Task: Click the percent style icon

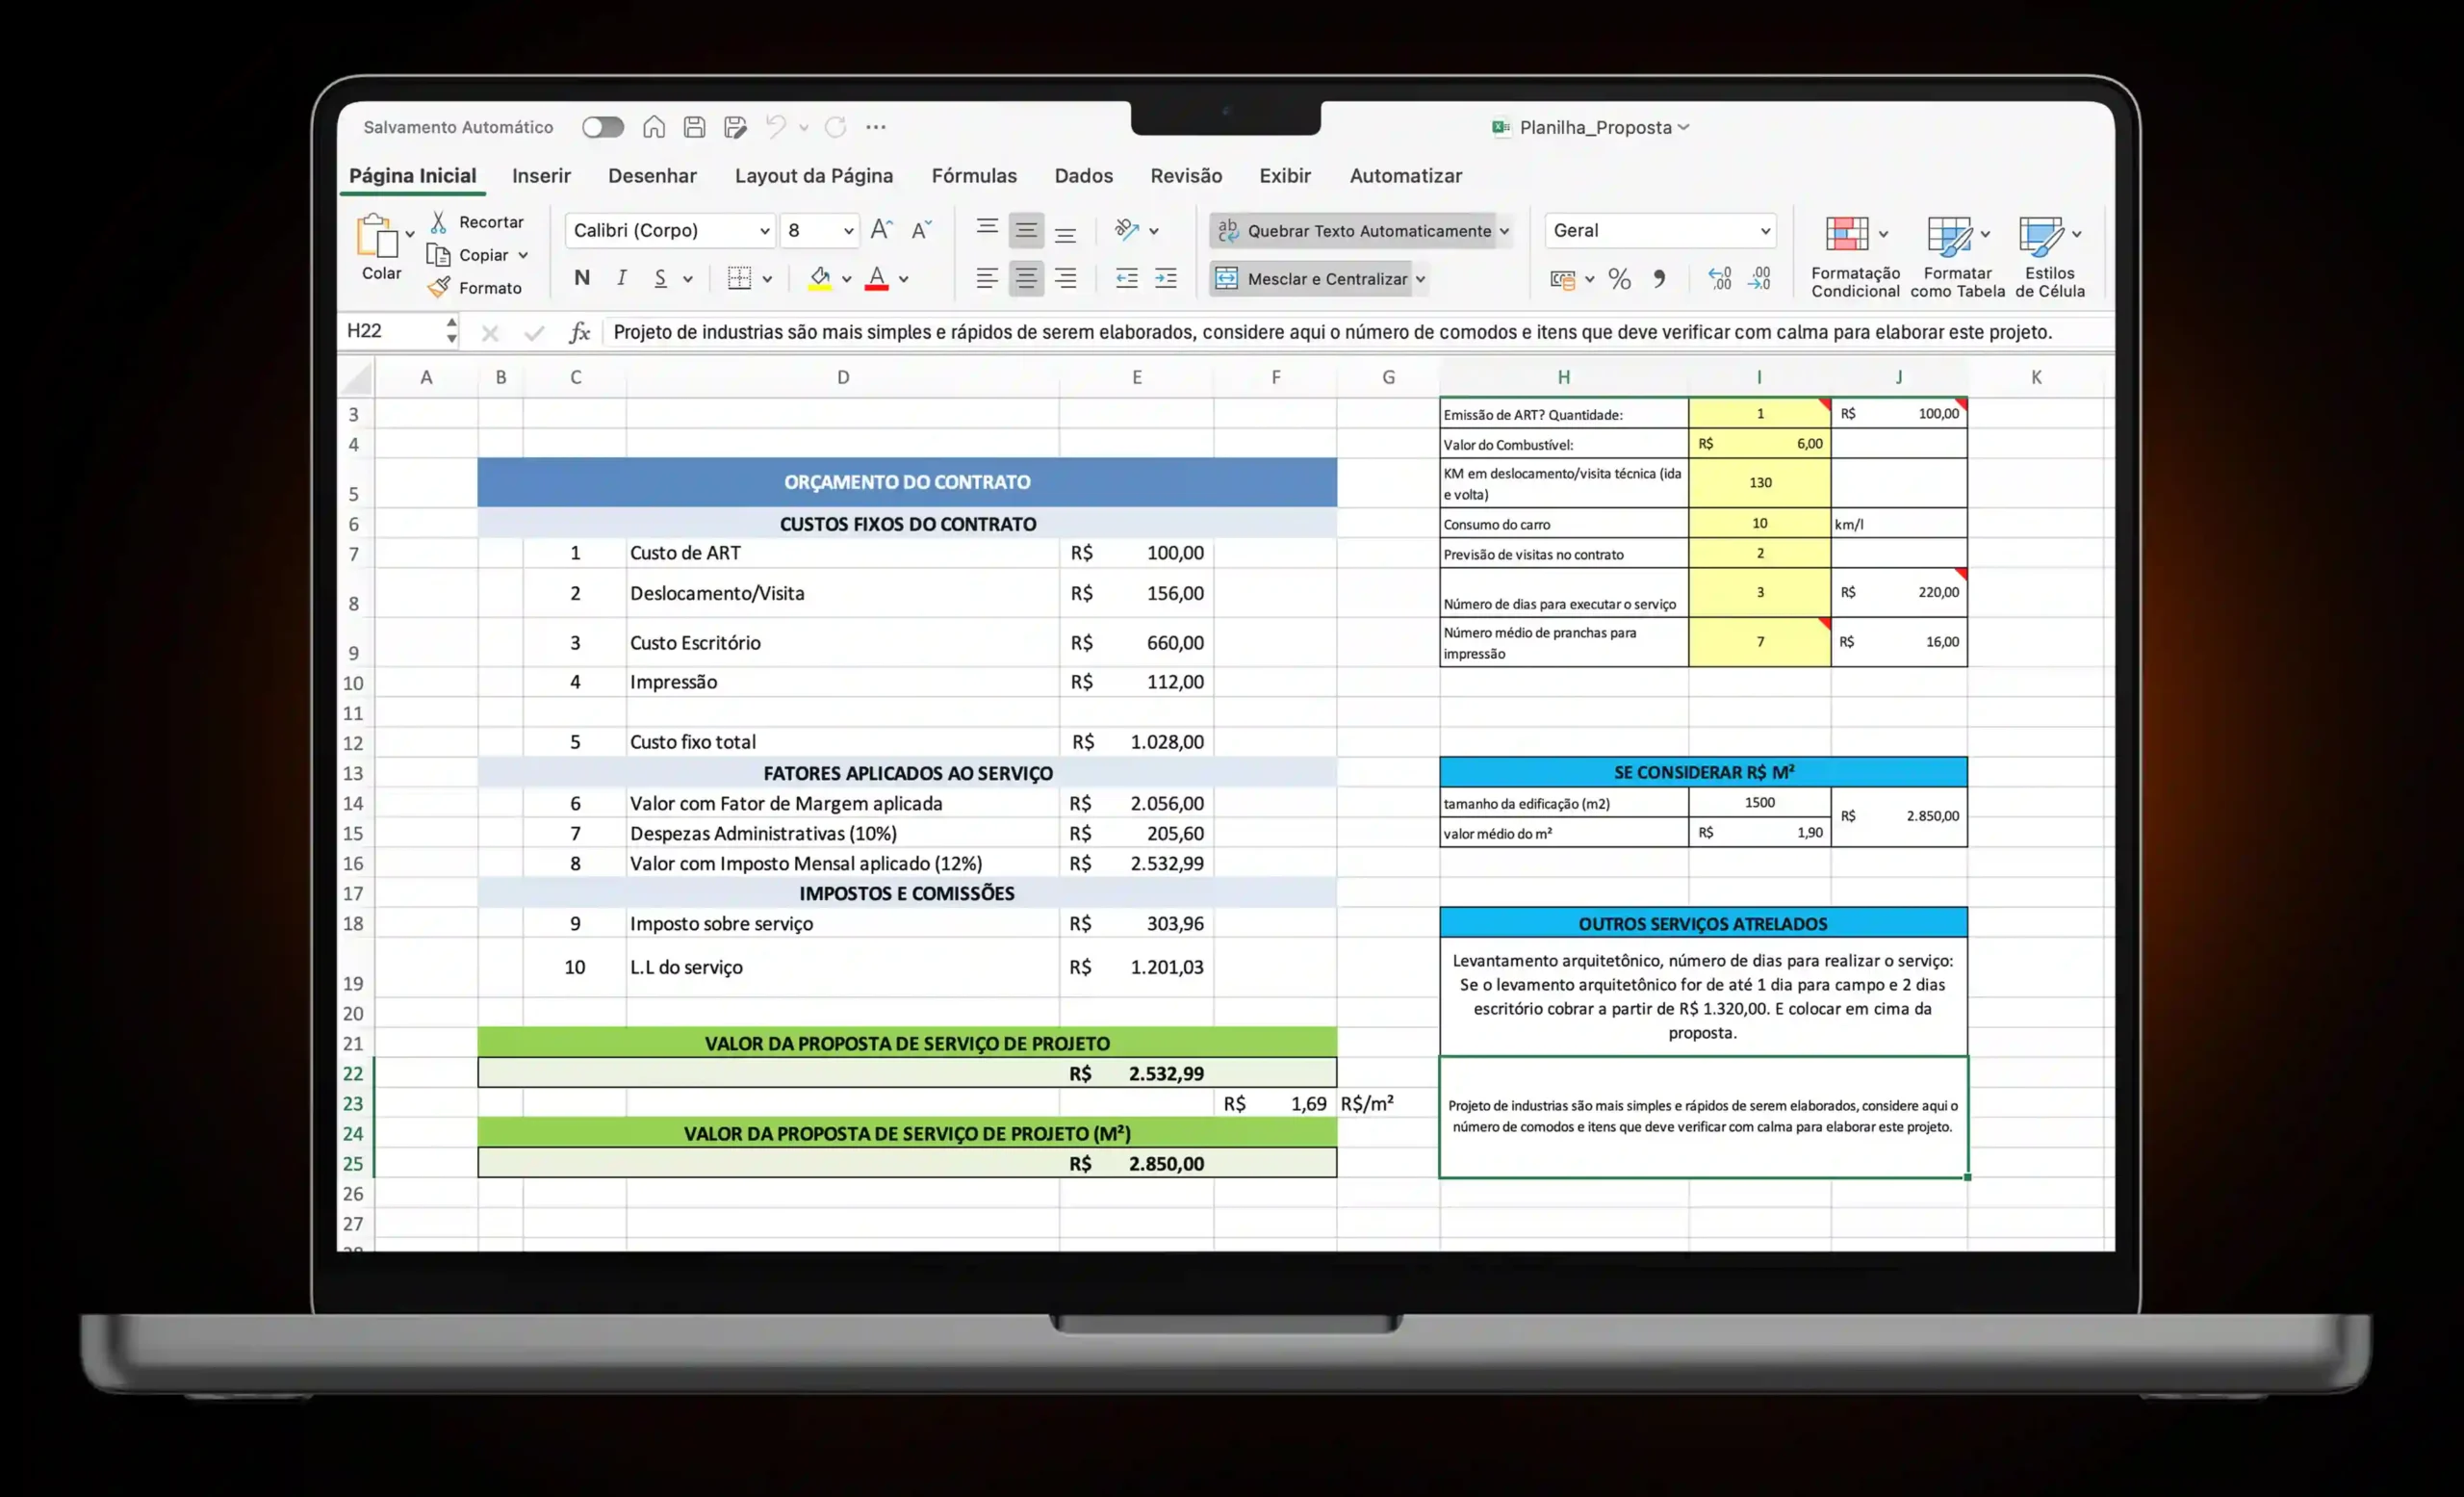Action: (1619, 279)
